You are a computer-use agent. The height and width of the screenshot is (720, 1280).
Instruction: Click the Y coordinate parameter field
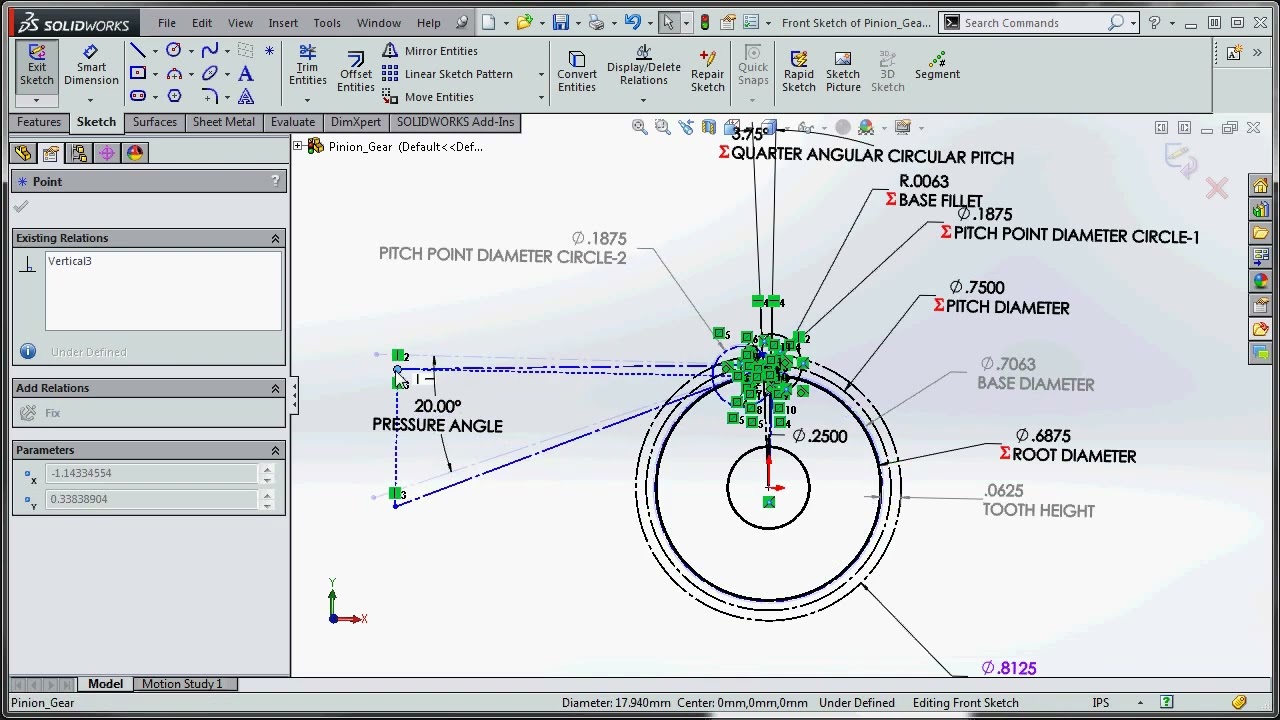coord(152,499)
